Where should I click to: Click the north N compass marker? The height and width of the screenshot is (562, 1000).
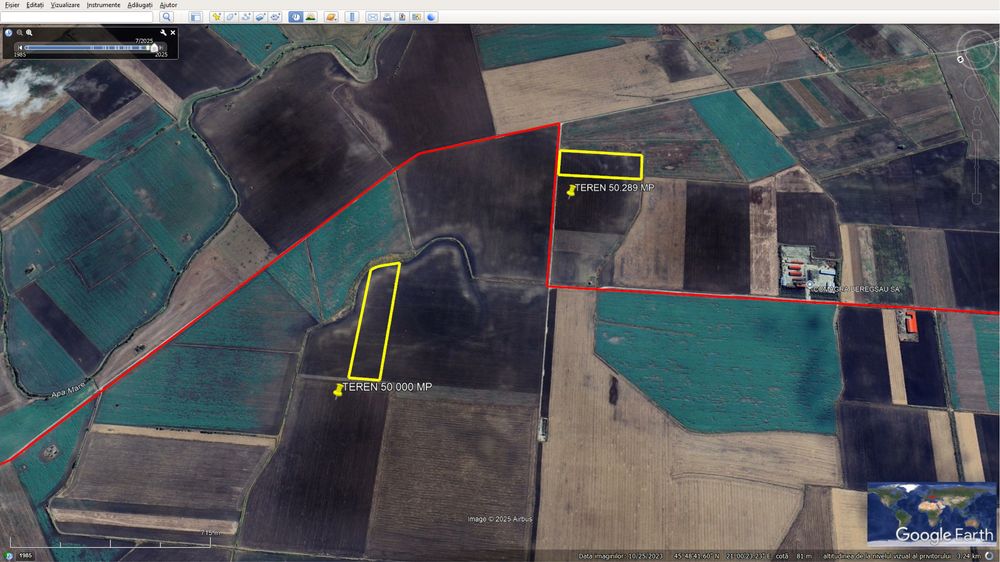point(960,59)
